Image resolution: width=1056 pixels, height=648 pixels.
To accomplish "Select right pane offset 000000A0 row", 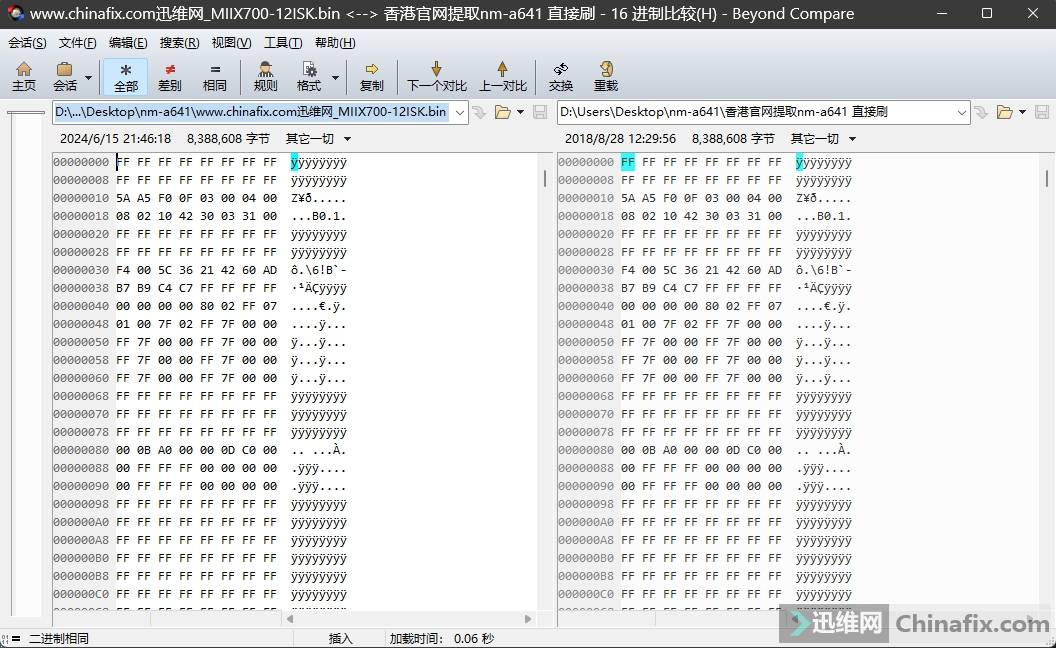I will (x=704, y=522).
